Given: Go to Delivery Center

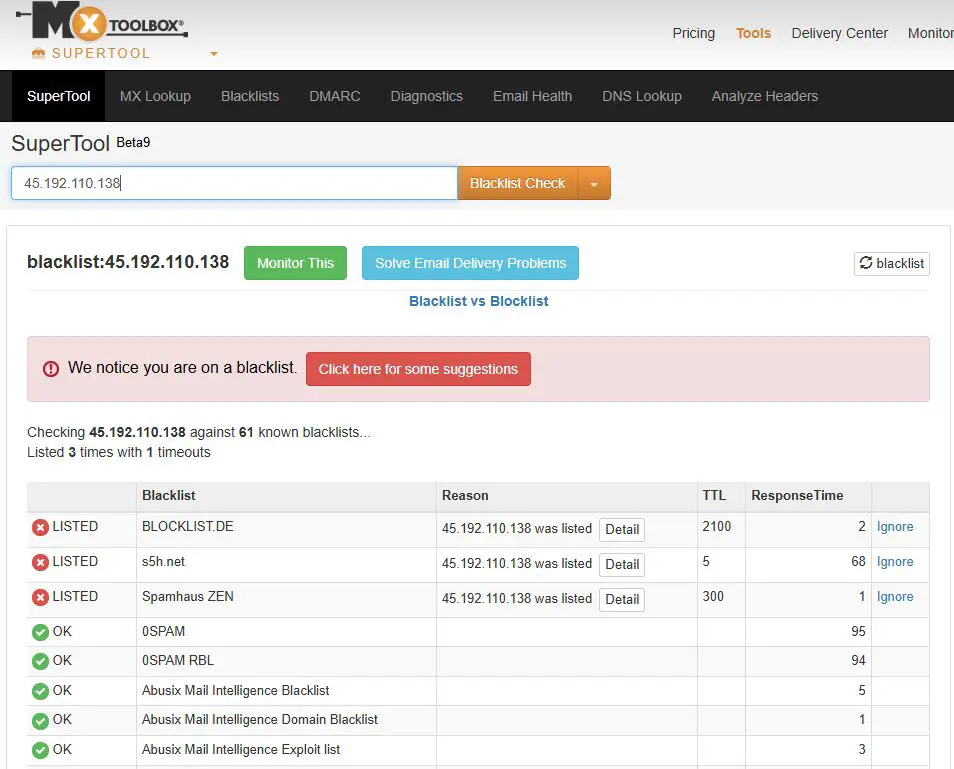Looking at the screenshot, I should [x=840, y=33].
